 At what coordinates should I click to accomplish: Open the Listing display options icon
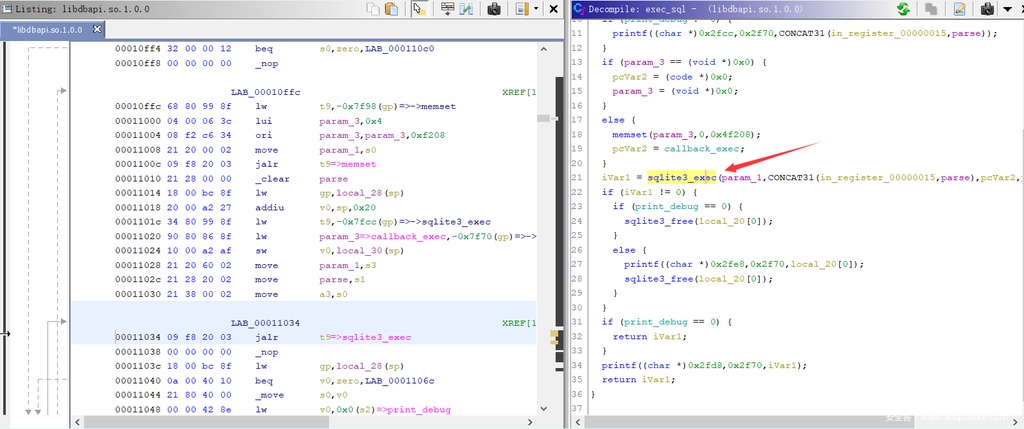[x=521, y=9]
